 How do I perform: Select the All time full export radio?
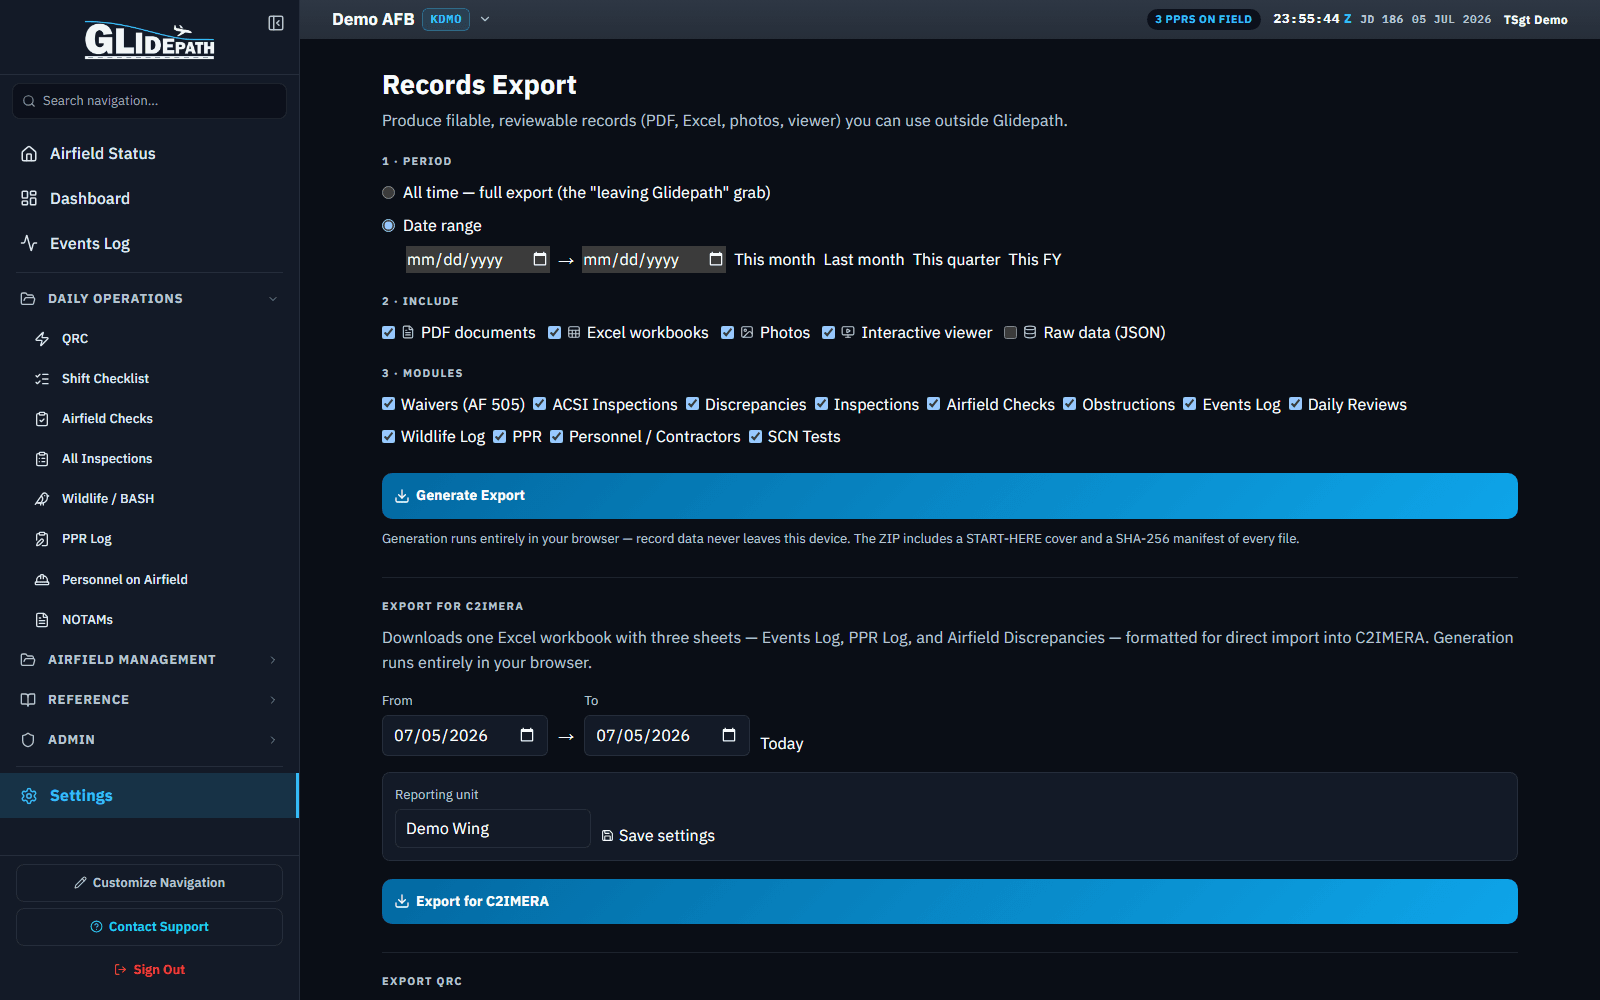[x=389, y=193]
